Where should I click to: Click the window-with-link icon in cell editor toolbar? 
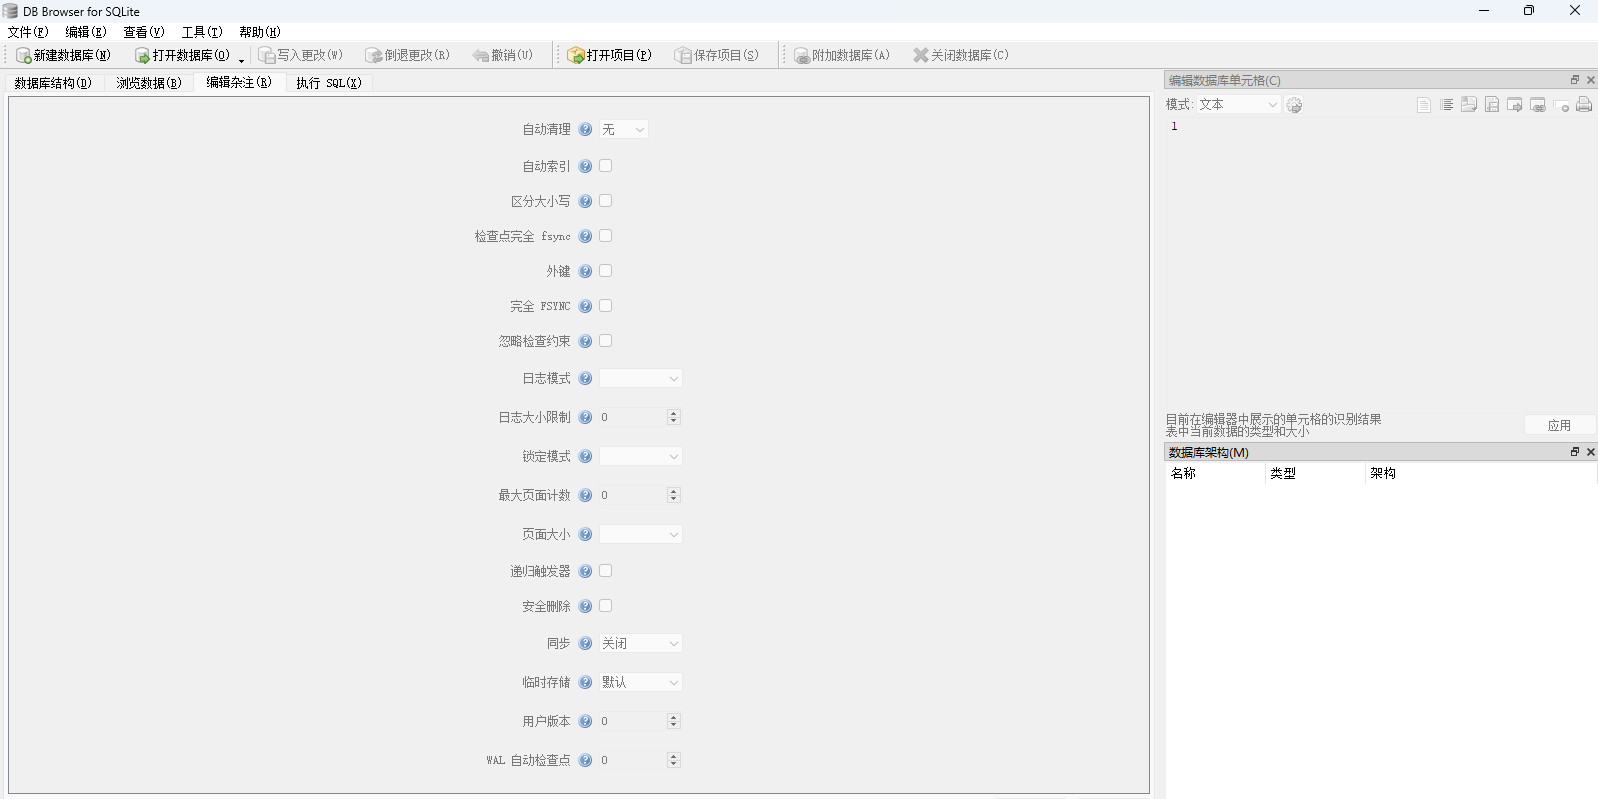click(1538, 105)
